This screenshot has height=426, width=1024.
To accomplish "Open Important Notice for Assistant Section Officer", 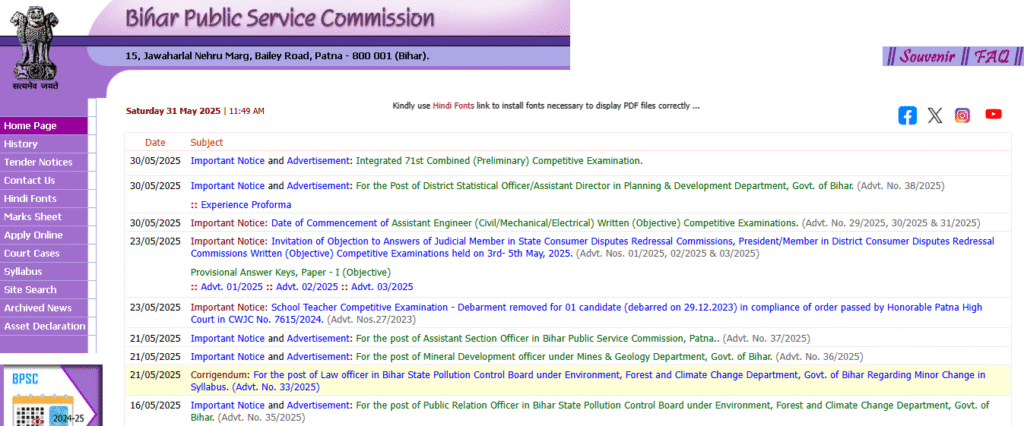I will point(227,338).
